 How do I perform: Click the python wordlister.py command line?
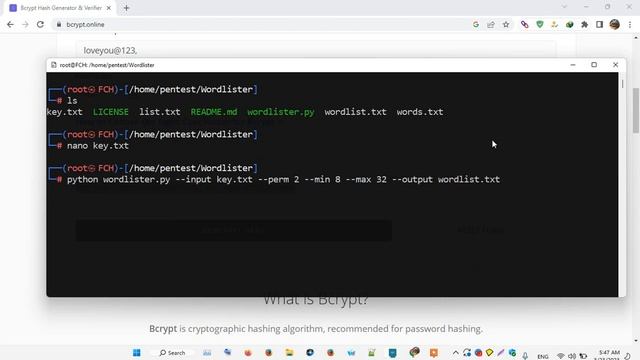pyautogui.click(x=283, y=180)
